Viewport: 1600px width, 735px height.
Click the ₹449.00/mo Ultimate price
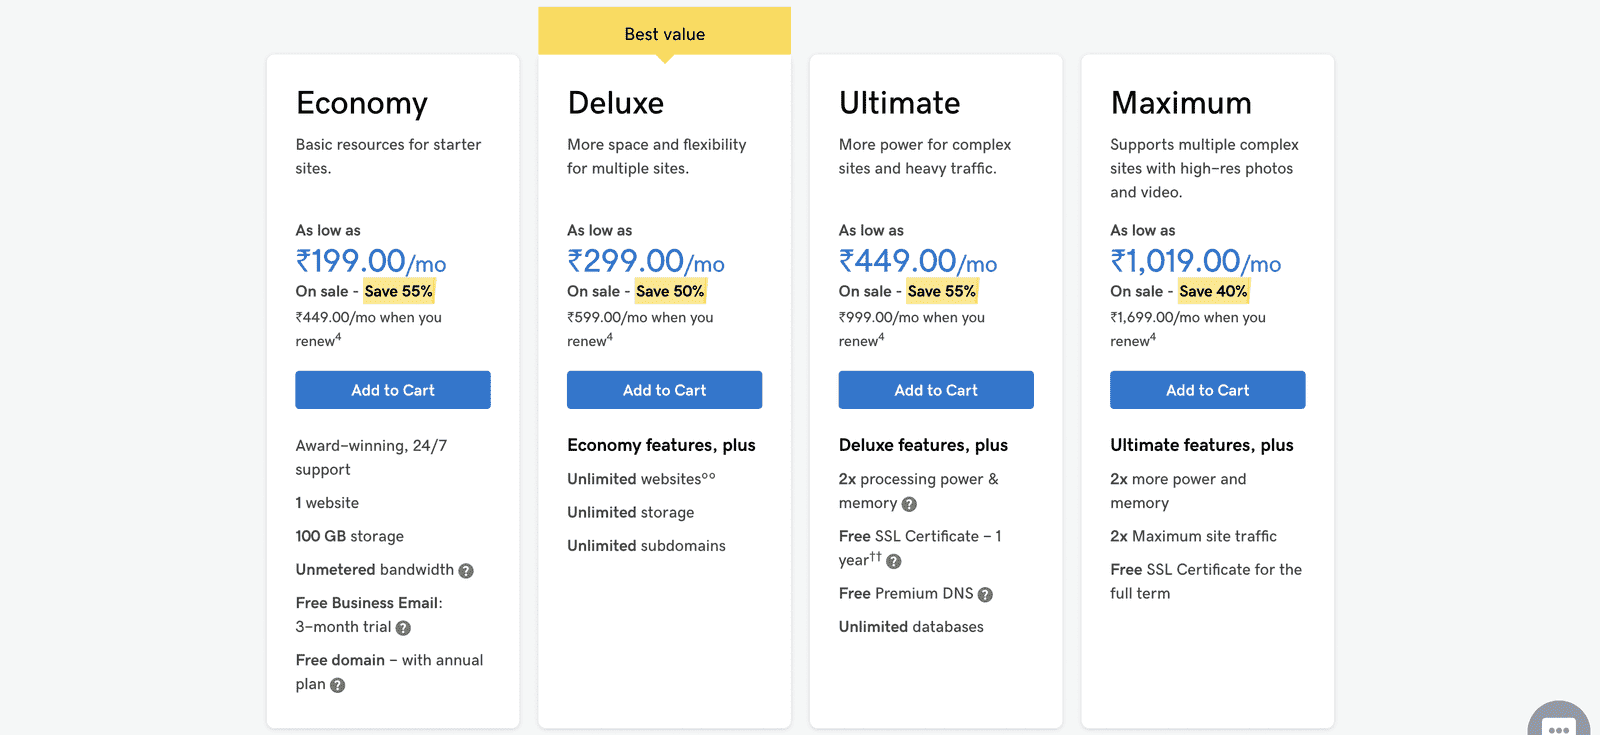pyautogui.click(x=918, y=262)
